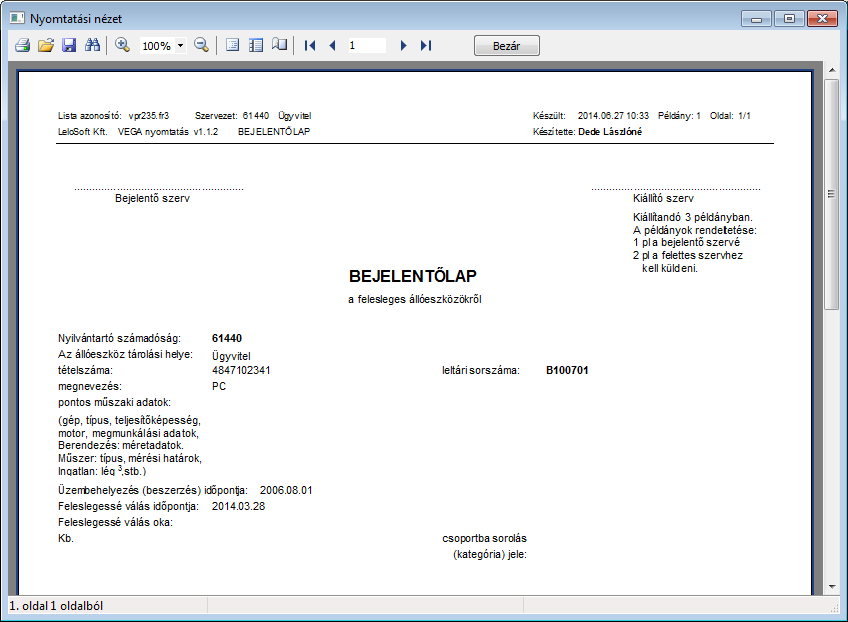Click item number 4847102341
848x622 pixels.
click(241, 370)
